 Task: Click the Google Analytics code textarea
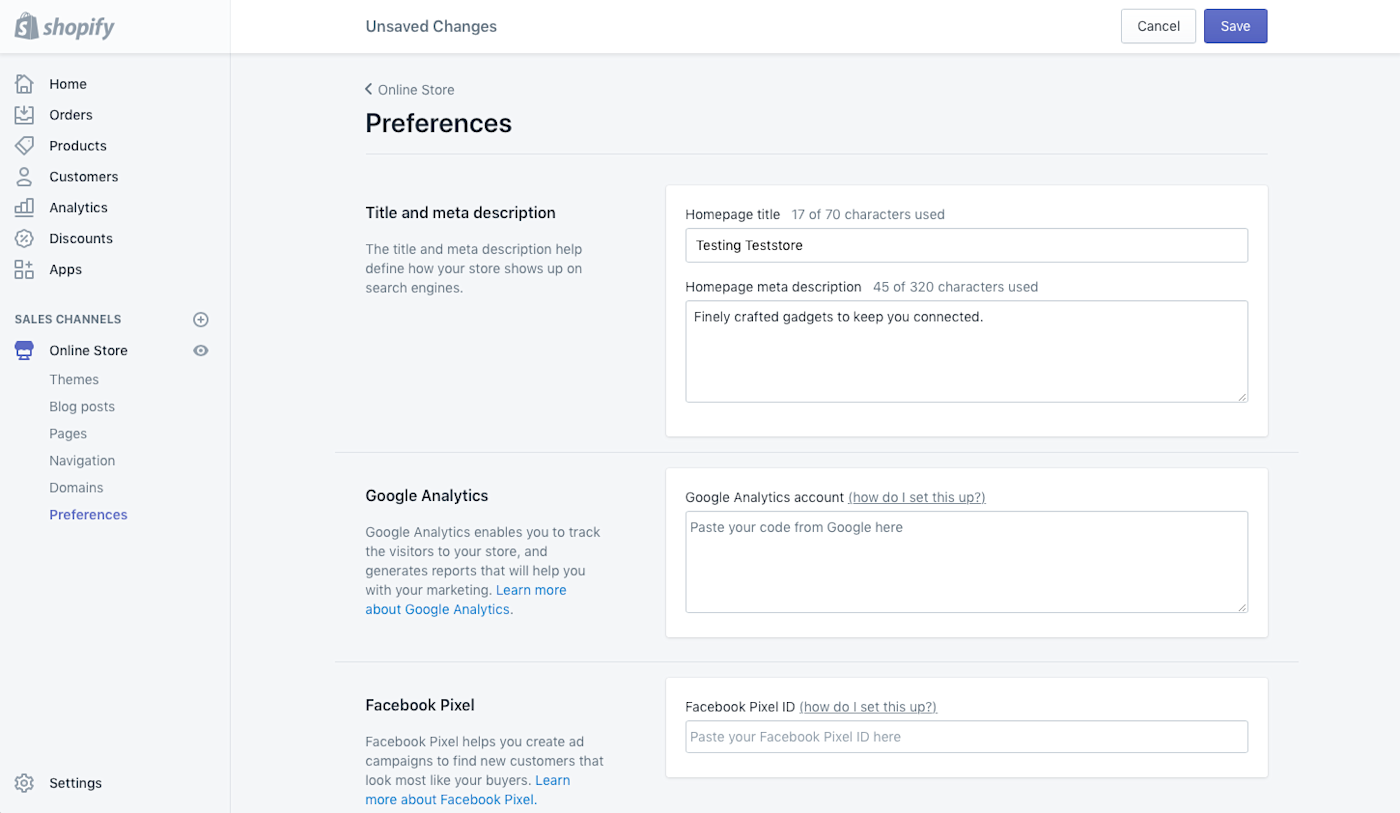[966, 562]
